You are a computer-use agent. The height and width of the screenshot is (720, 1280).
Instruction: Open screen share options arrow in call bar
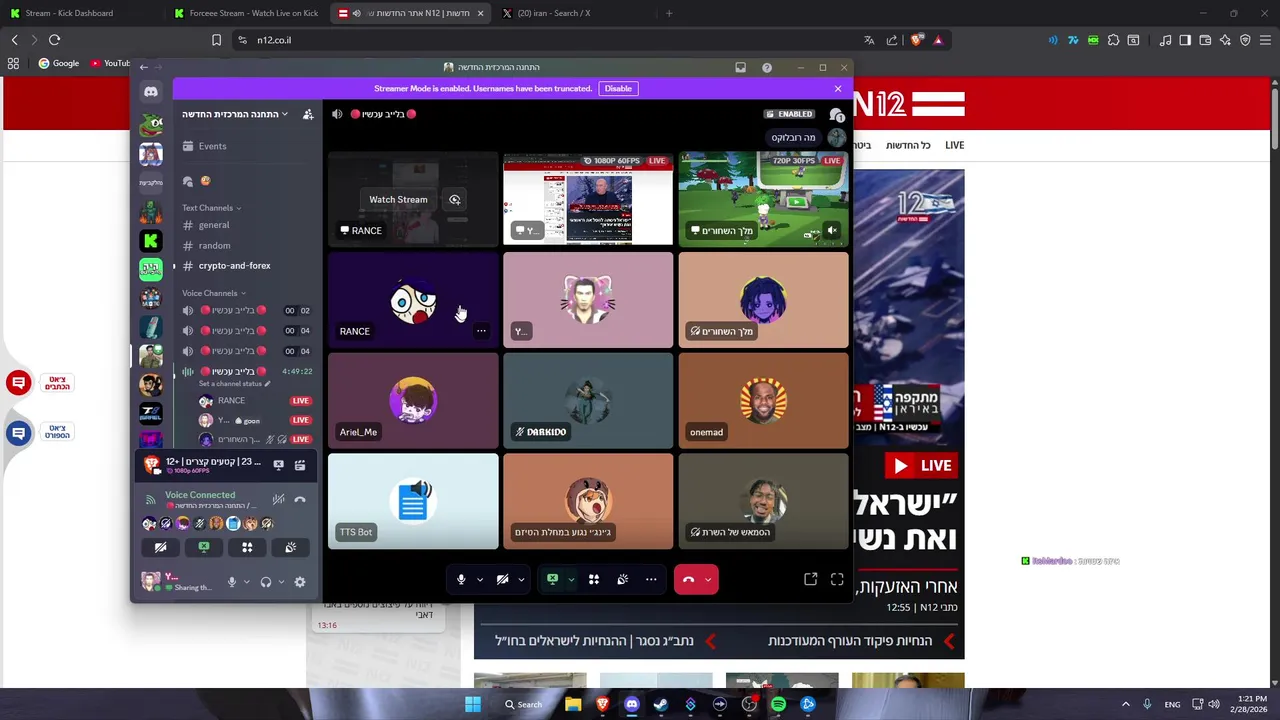571,579
